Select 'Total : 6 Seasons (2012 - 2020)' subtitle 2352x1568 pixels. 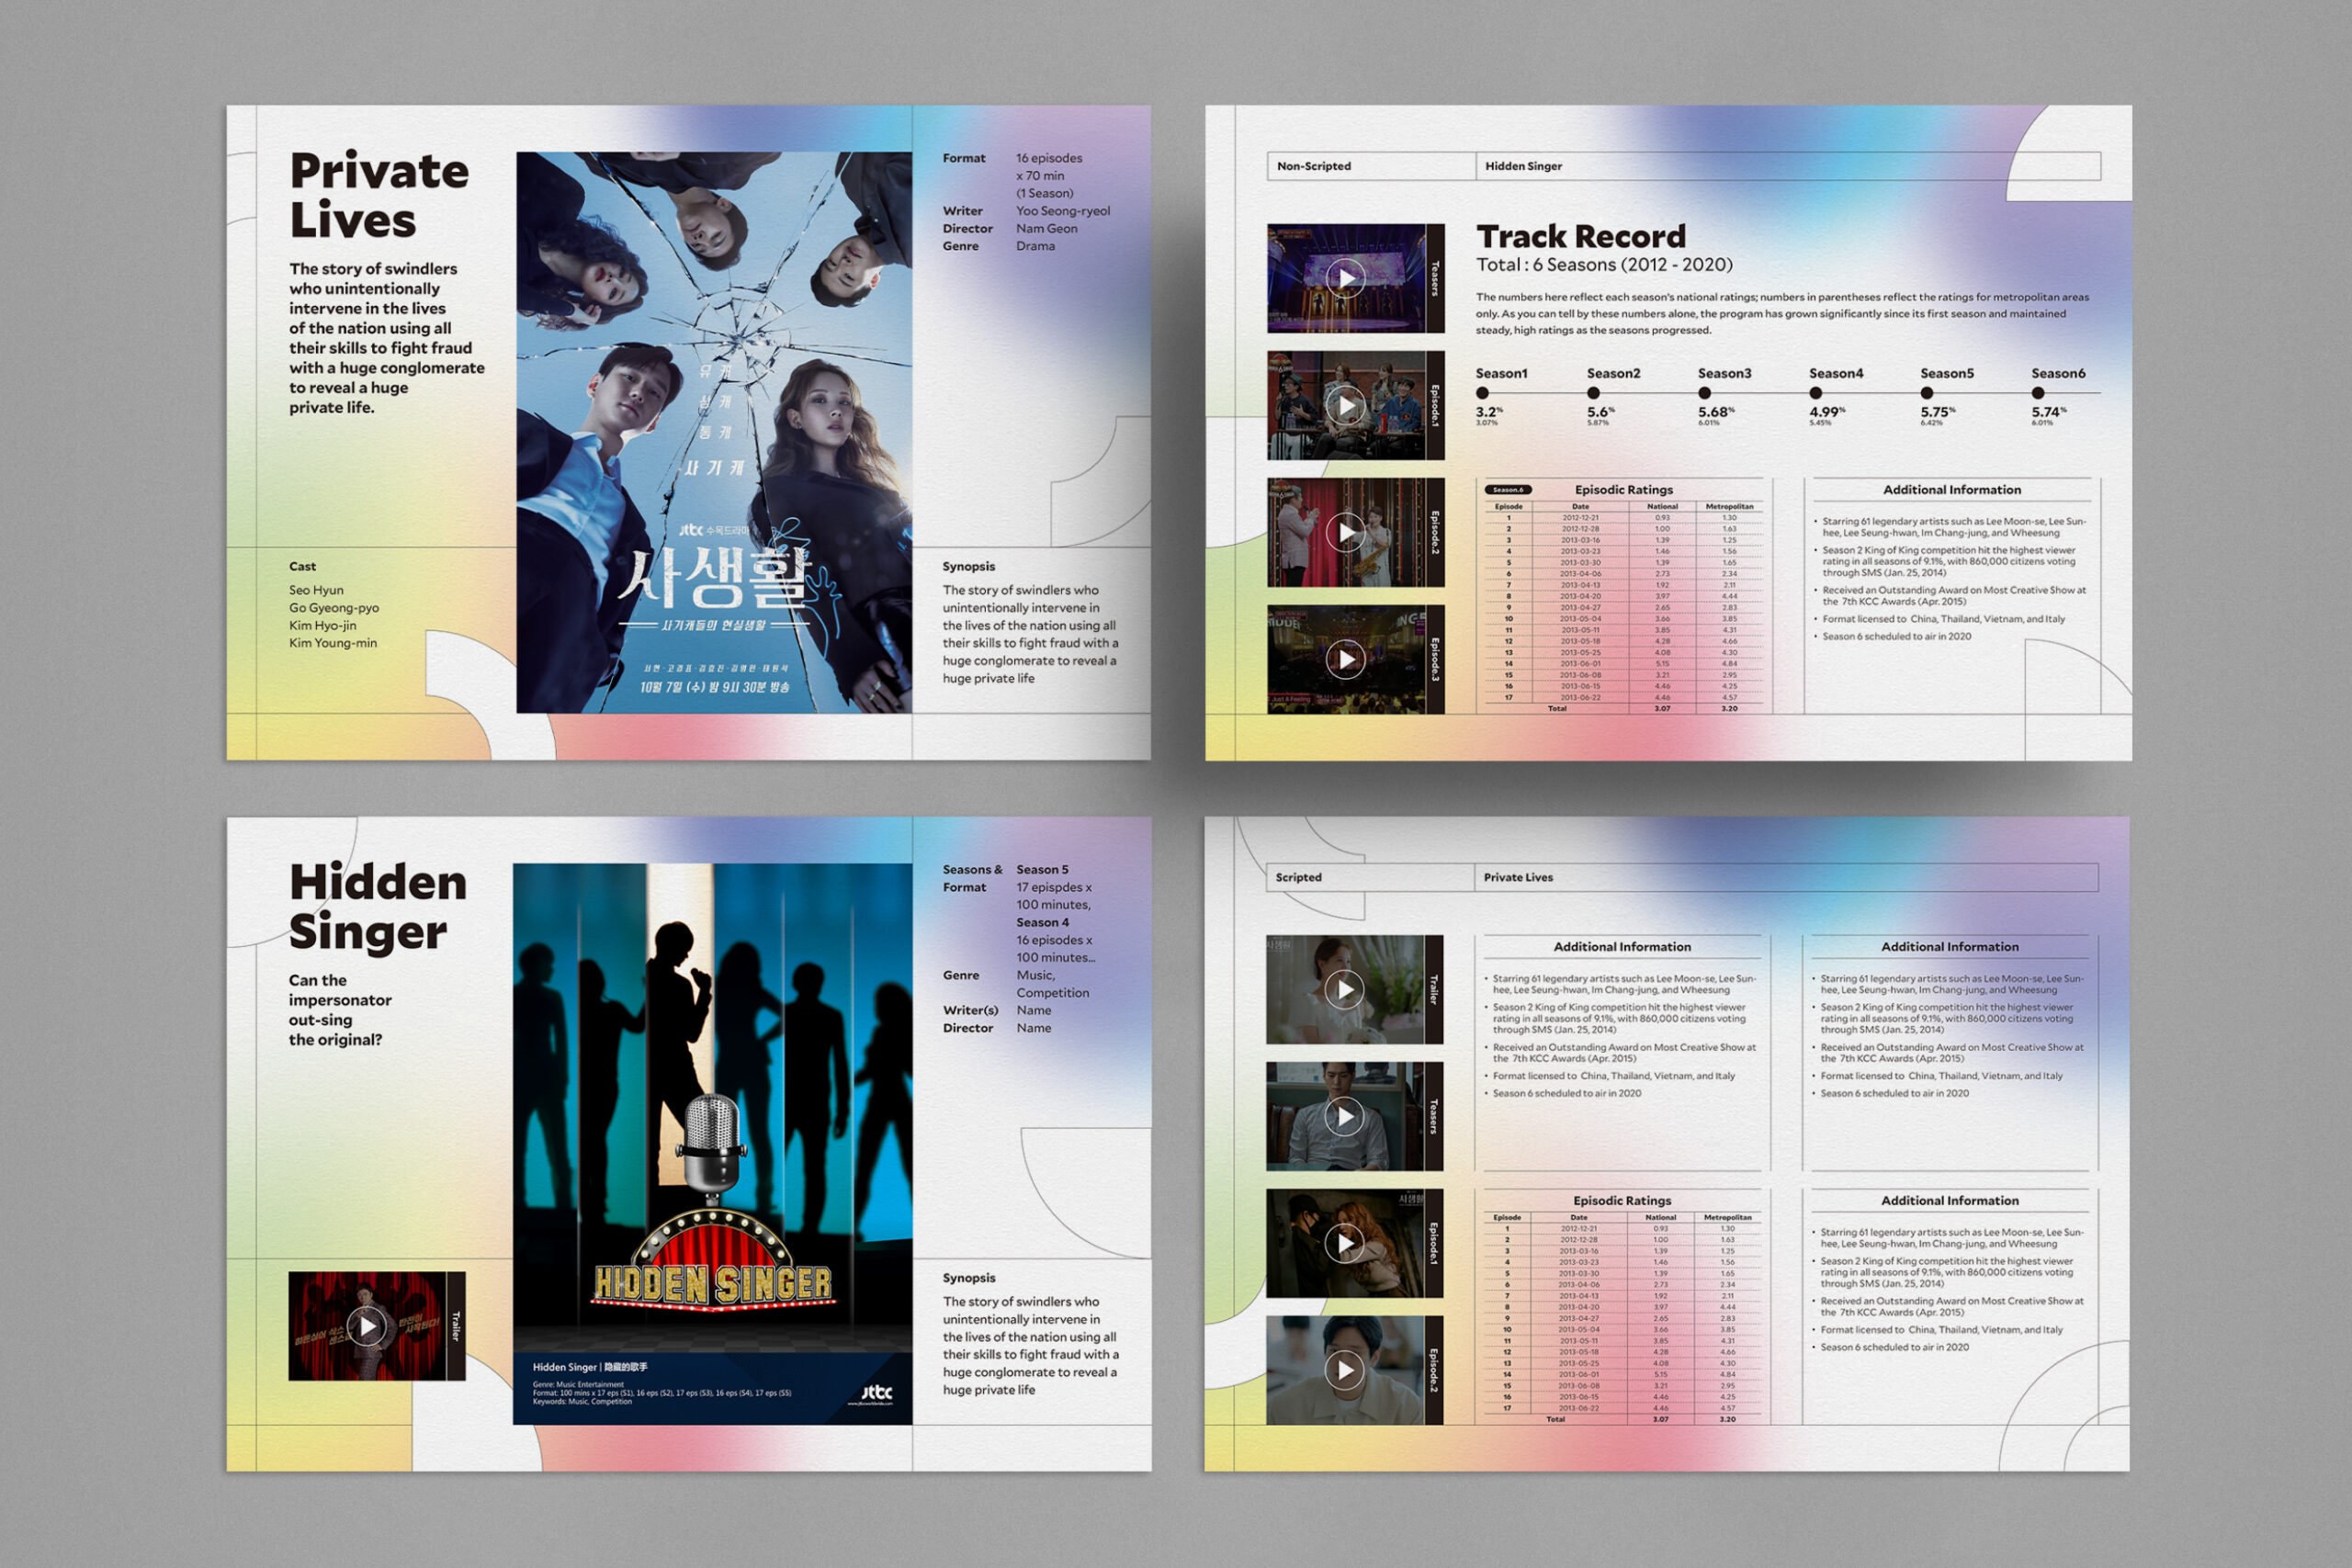(1604, 265)
